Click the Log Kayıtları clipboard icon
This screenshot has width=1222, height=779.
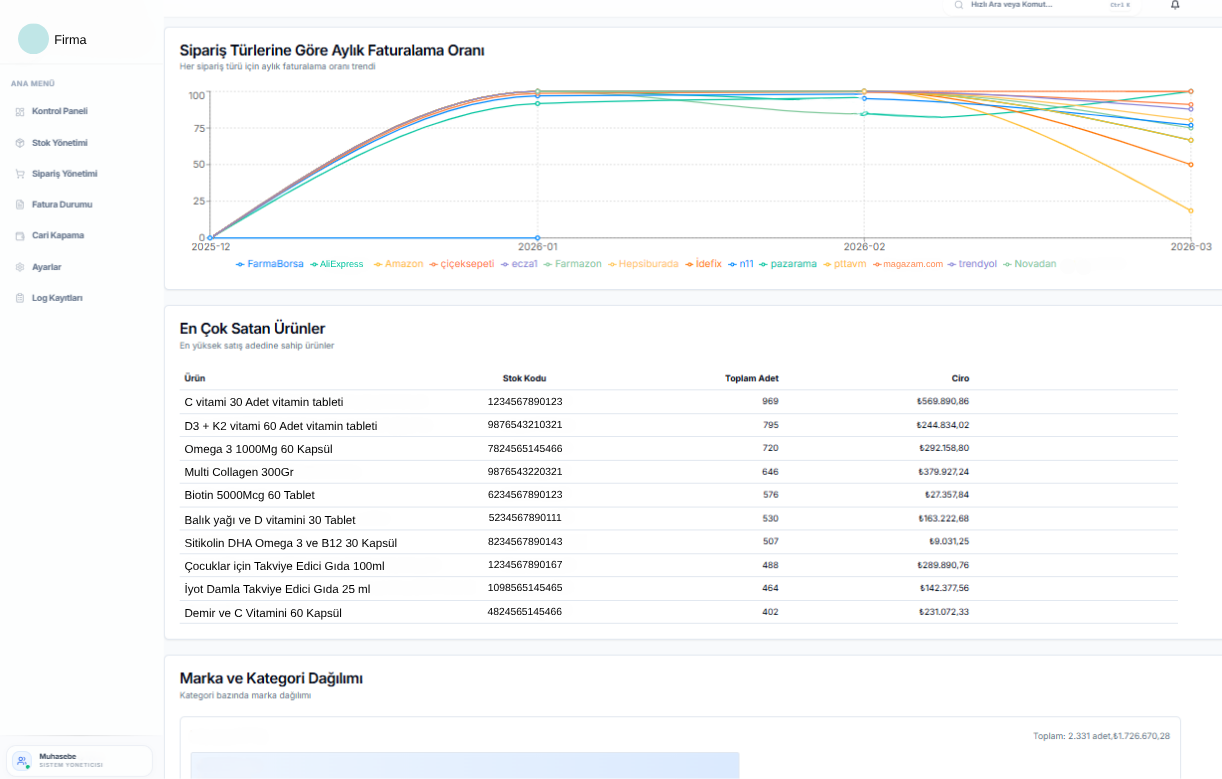tap(20, 299)
